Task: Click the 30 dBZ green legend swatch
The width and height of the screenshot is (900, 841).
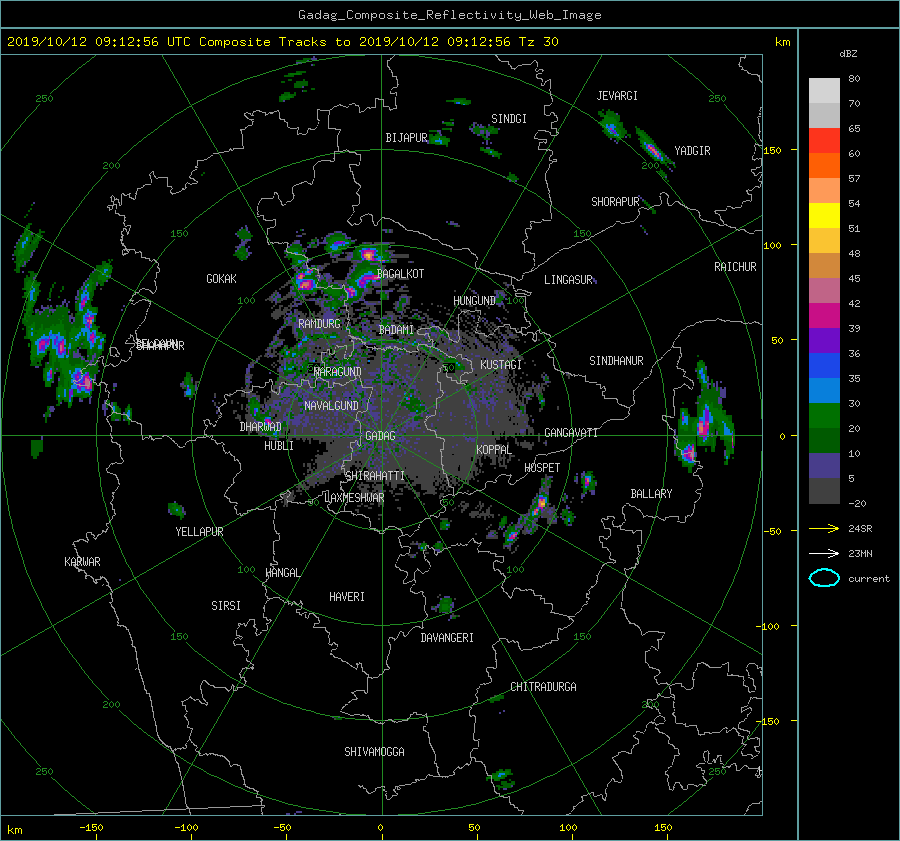Action: 824,416
